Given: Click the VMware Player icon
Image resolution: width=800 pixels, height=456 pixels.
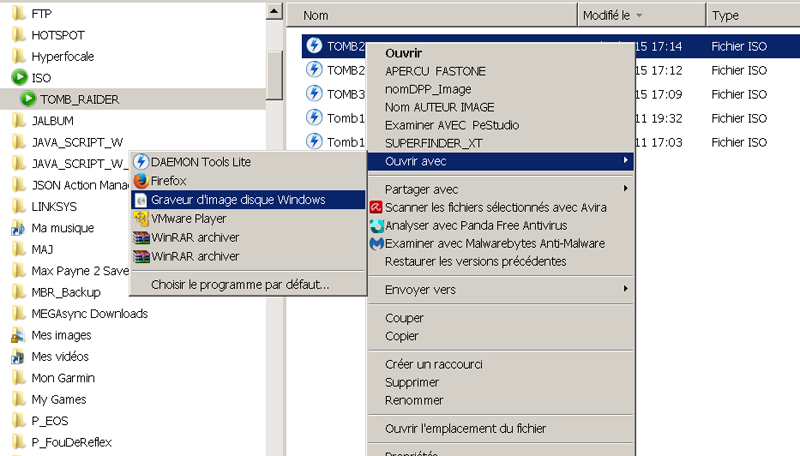Looking at the screenshot, I should (x=141, y=219).
